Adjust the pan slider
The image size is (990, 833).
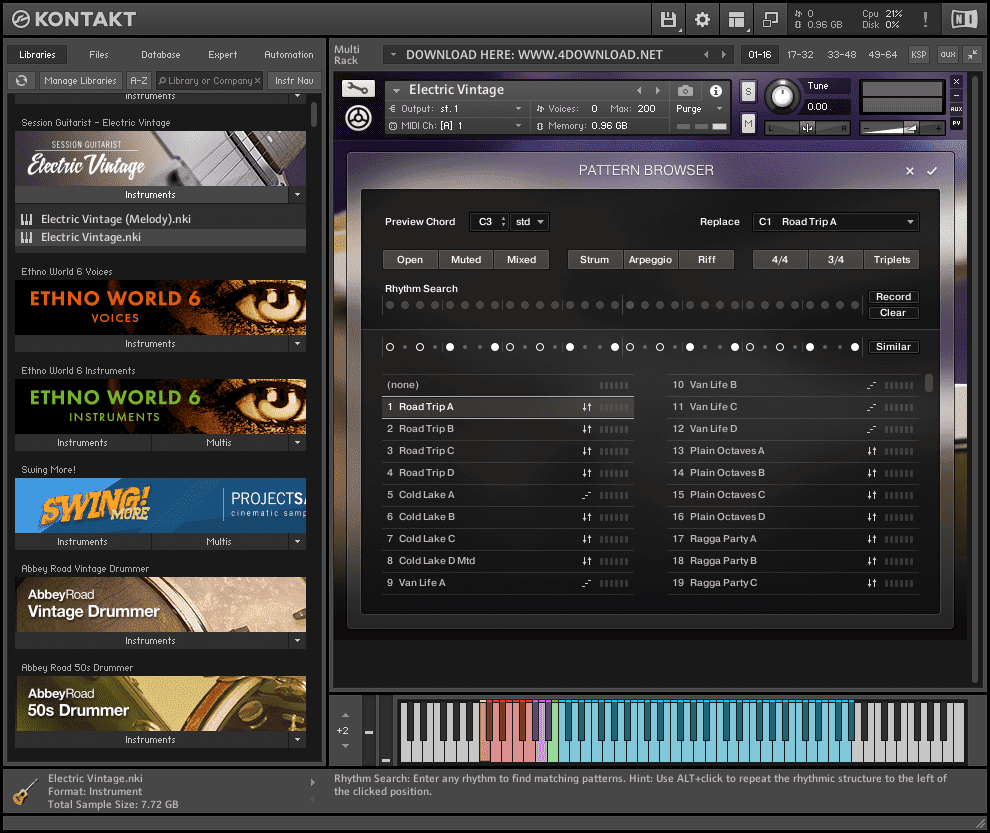pos(808,128)
